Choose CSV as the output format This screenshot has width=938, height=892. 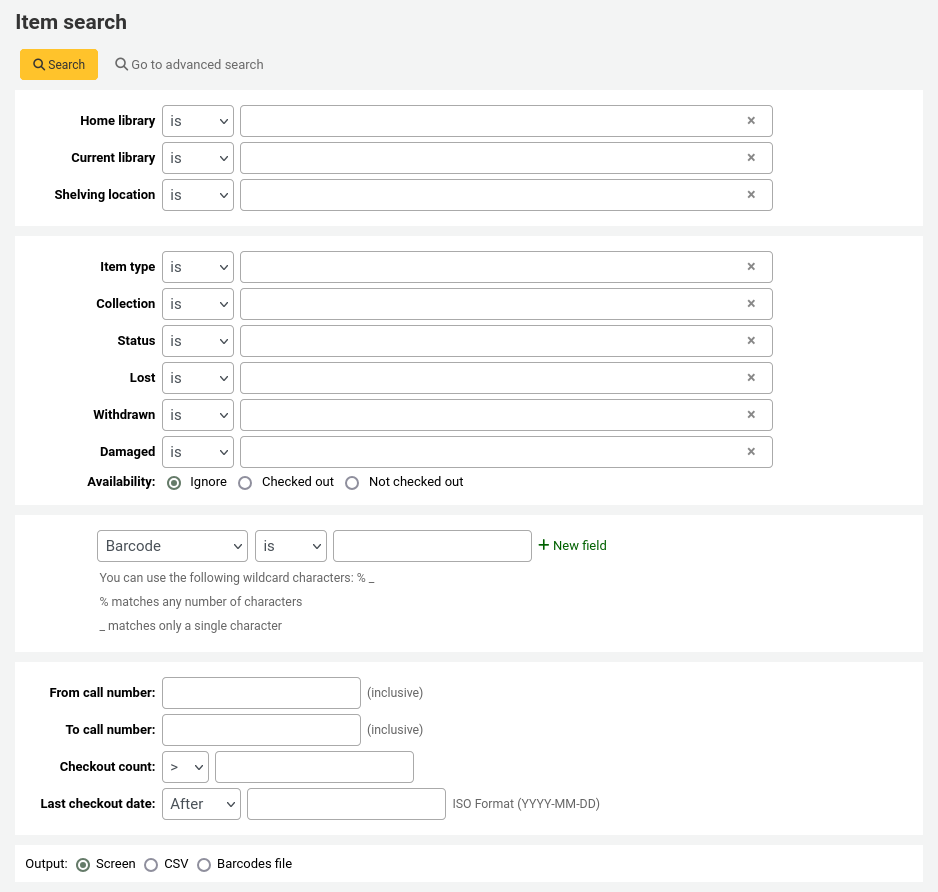[151, 864]
